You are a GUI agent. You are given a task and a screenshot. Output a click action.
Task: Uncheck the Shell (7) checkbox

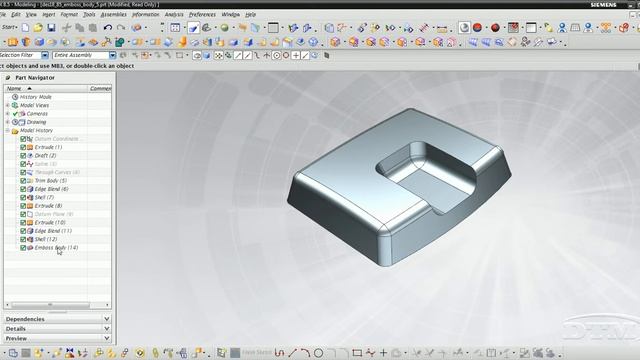click(23, 197)
